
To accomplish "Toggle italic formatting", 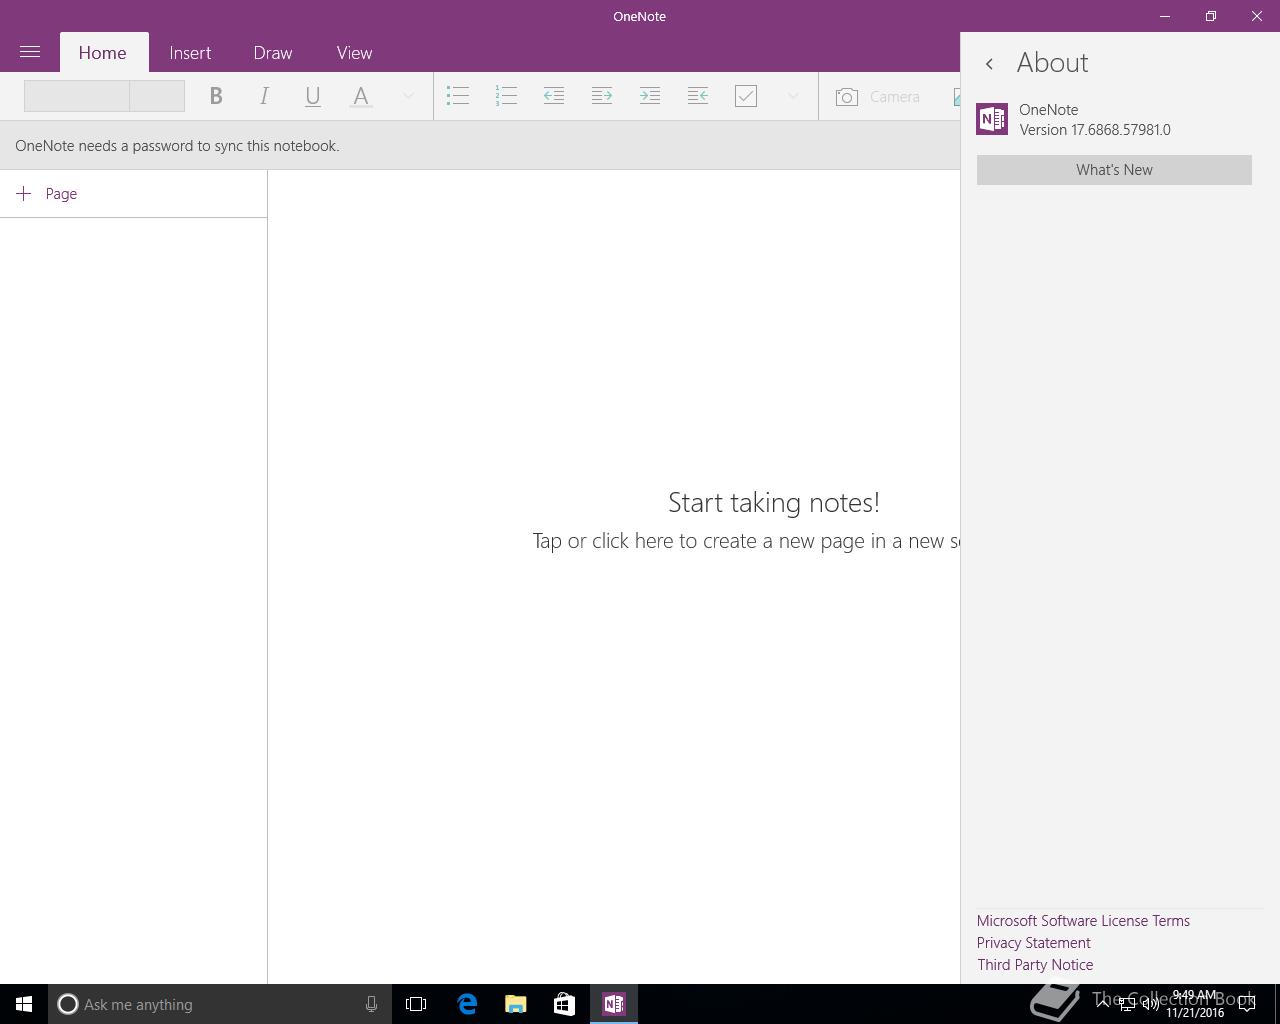I will pyautogui.click(x=264, y=96).
